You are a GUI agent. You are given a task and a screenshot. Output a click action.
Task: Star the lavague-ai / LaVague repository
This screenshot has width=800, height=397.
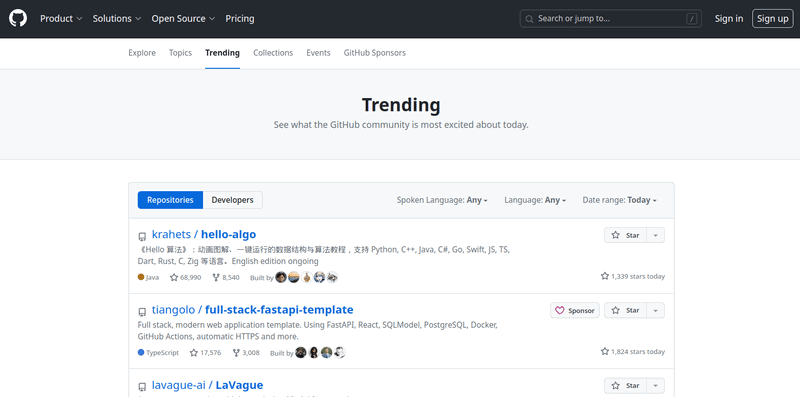click(626, 385)
